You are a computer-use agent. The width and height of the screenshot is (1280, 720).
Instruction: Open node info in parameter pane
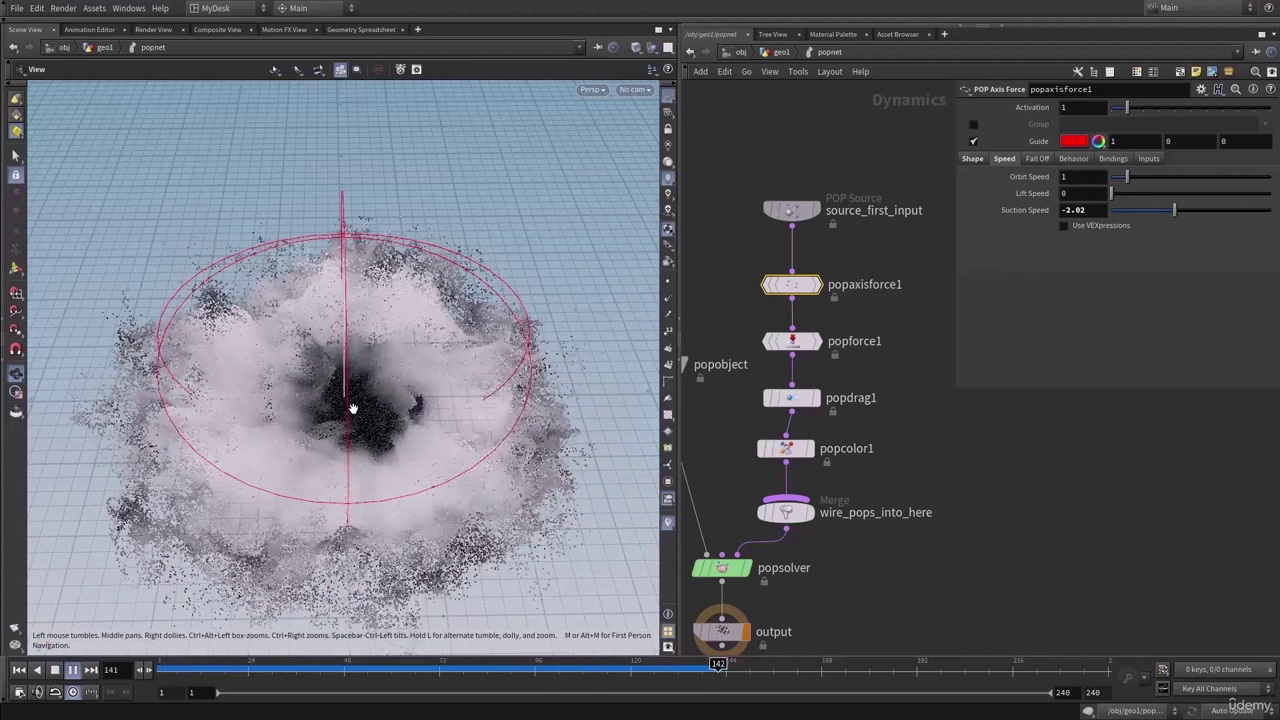pos(1253,89)
